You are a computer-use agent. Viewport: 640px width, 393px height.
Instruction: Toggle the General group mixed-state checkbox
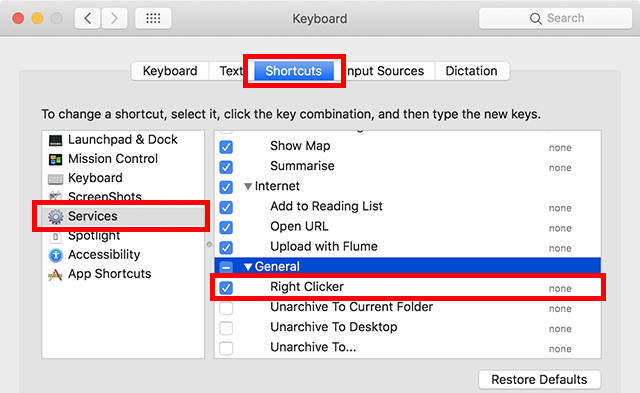[x=226, y=267]
